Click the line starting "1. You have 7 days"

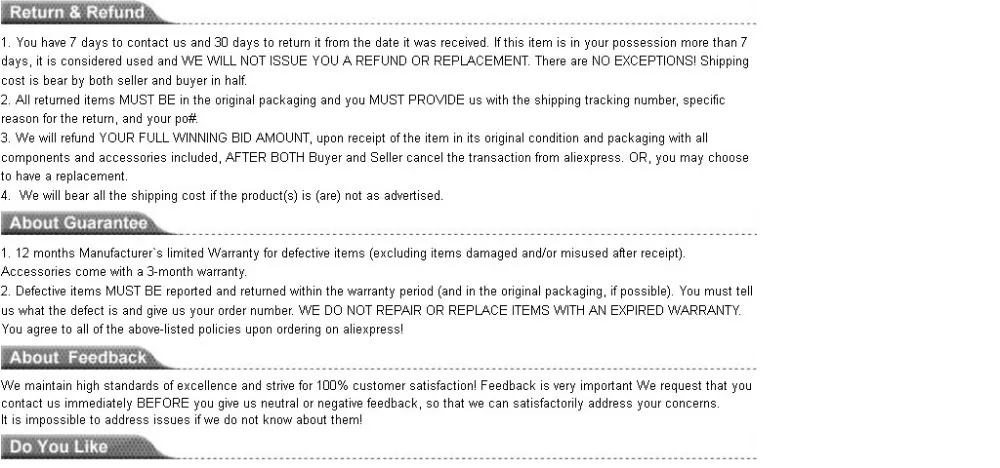coord(373,43)
